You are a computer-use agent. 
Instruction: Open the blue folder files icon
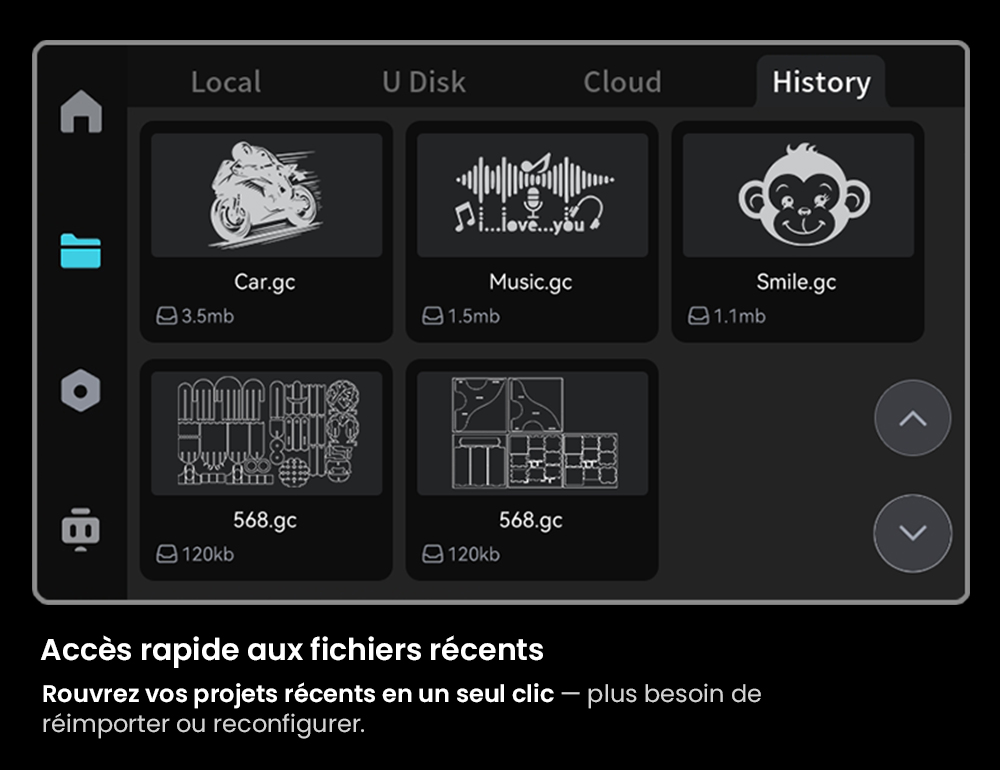80,251
